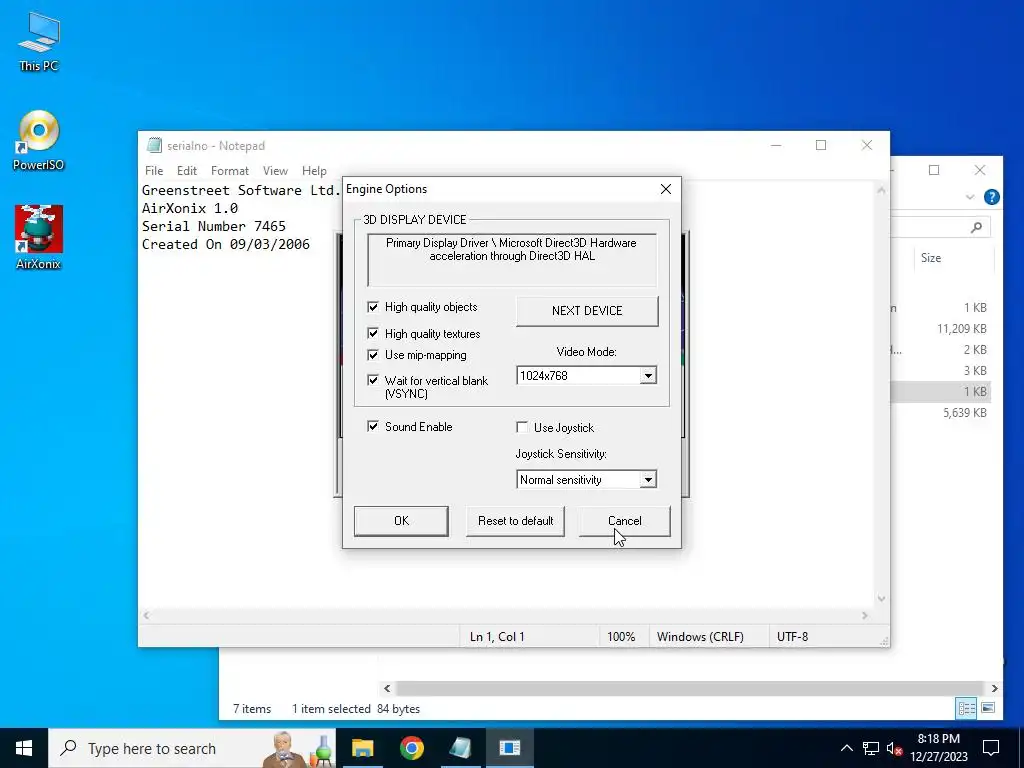Click the NEXT DEVICE button
Viewport: 1024px width, 768px height.
tap(587, 311)
